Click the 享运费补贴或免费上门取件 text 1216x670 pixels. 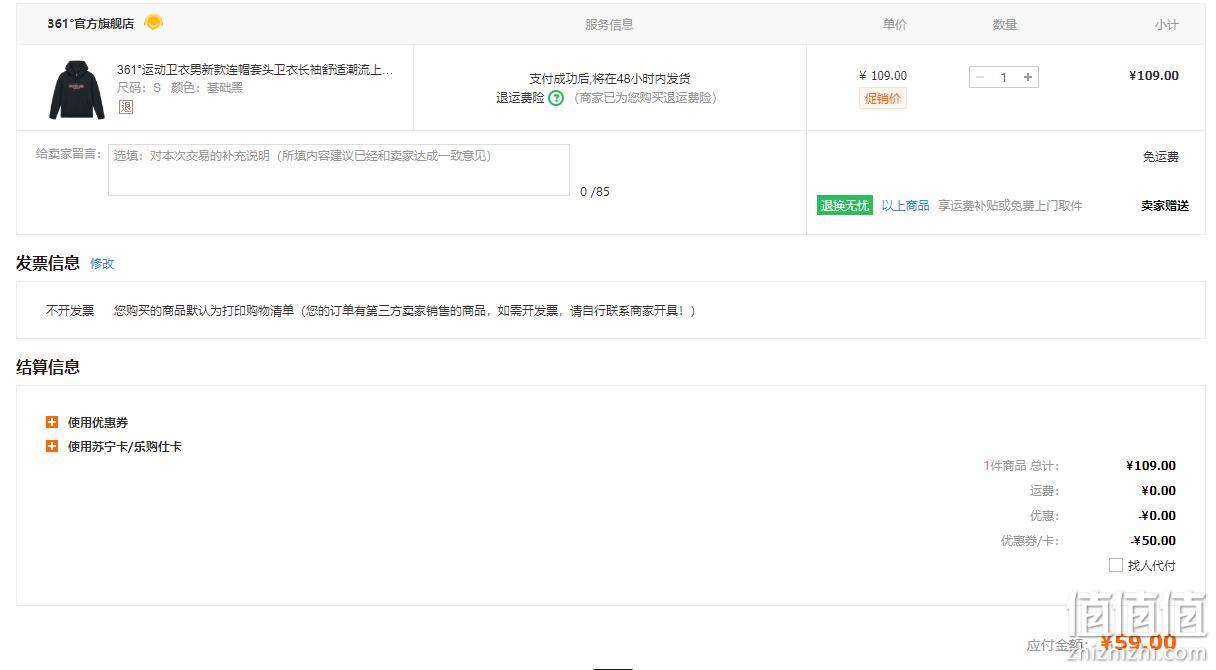tap(1010, 206)
